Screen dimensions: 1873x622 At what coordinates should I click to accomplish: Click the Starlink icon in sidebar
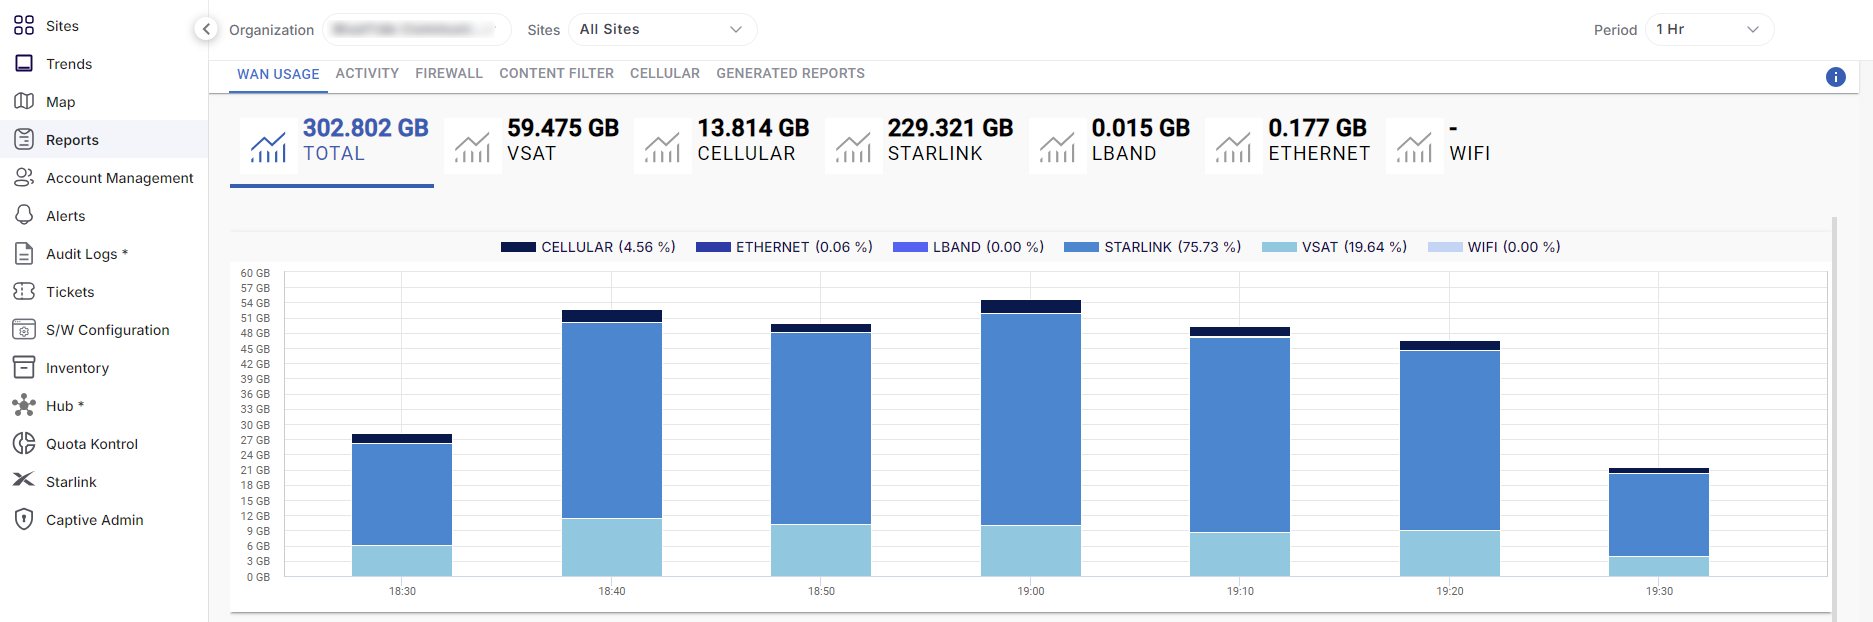pos(24,481)
